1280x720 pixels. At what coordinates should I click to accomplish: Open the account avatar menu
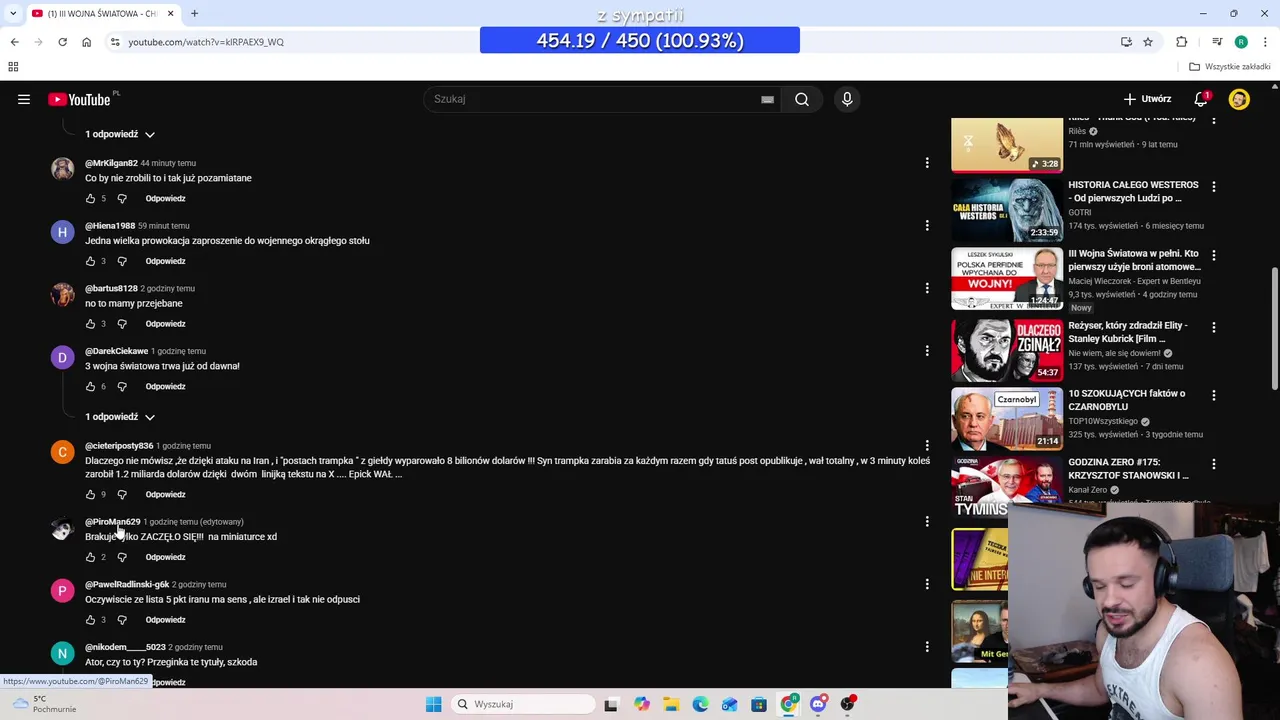point(1239,99)
